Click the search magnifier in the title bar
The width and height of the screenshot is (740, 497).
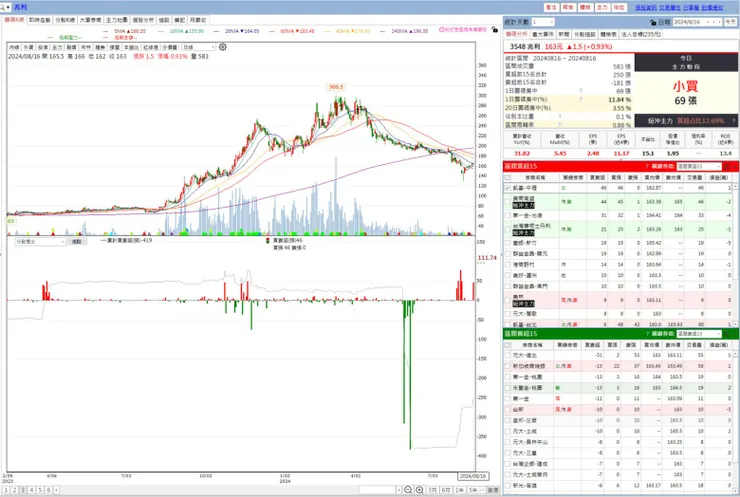(x=2, y=7)
